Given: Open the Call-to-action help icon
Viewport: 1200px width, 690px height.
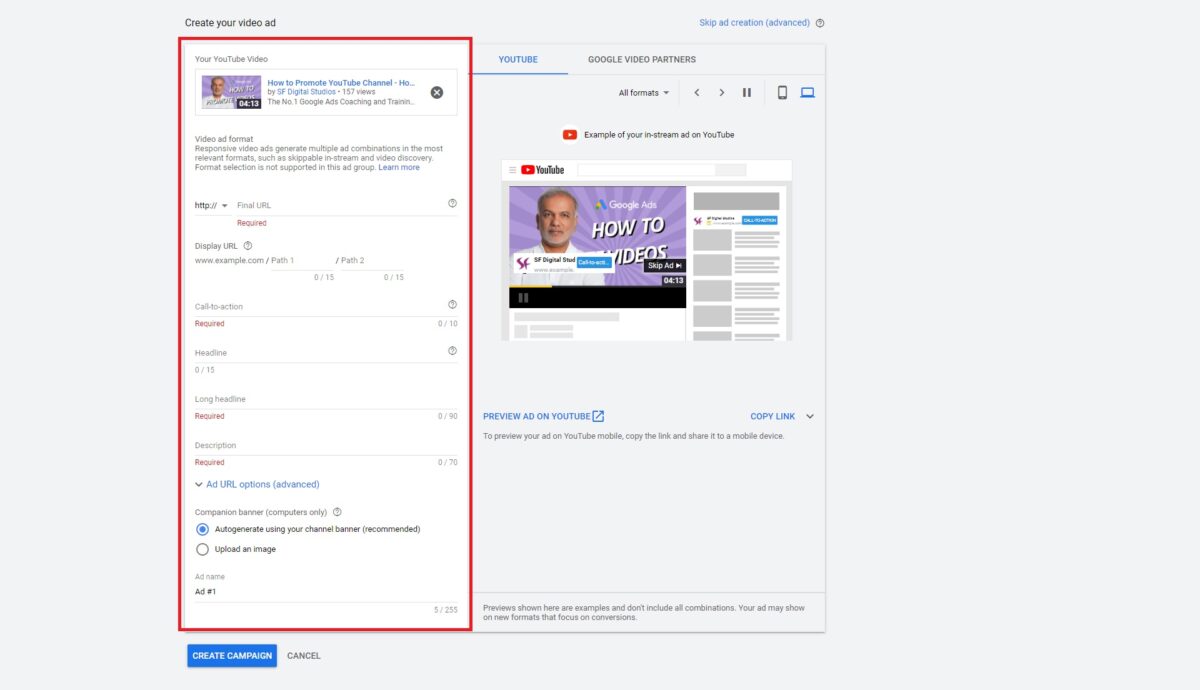Looking at the screenshot, I should point(452,304).
